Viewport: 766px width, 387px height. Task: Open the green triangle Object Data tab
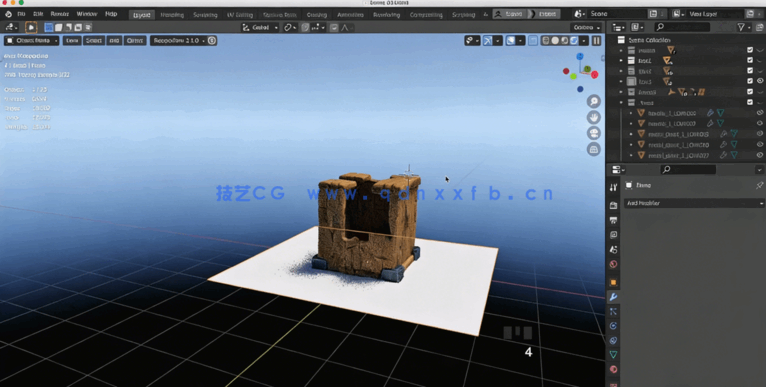click(x=613, y=355)
